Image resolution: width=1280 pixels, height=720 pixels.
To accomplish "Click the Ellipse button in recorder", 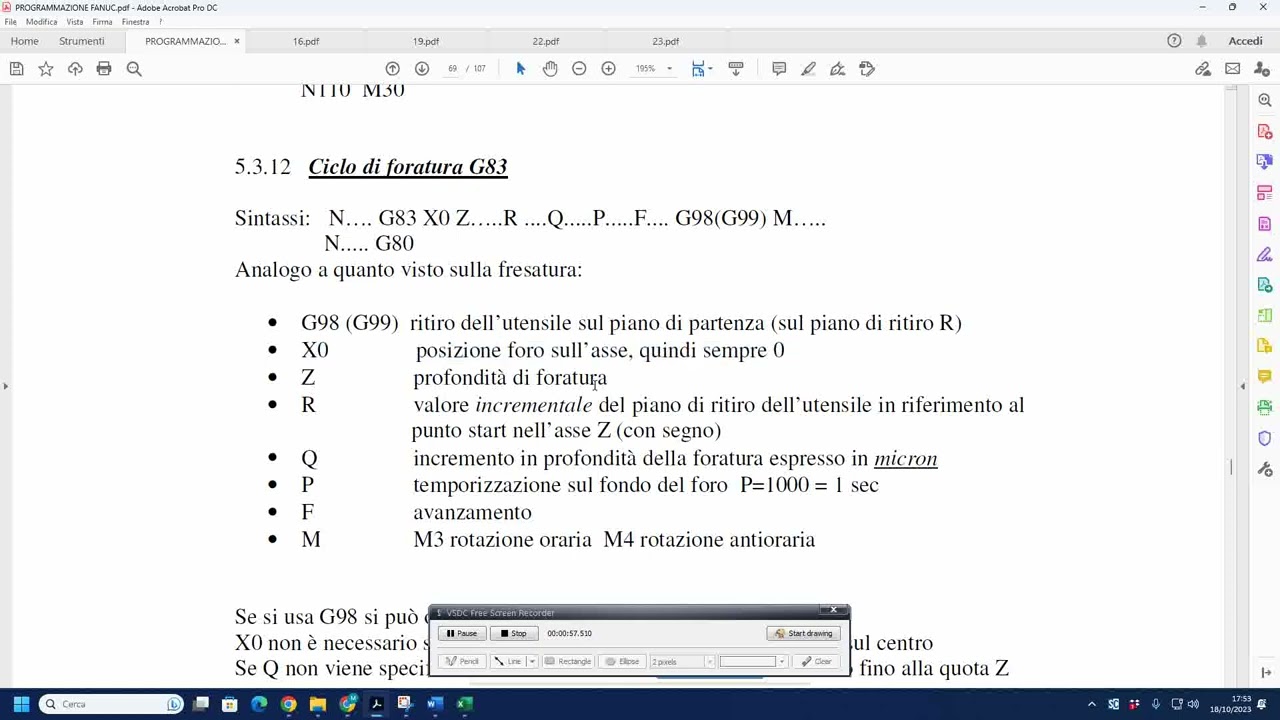I will tap(622, 661).
